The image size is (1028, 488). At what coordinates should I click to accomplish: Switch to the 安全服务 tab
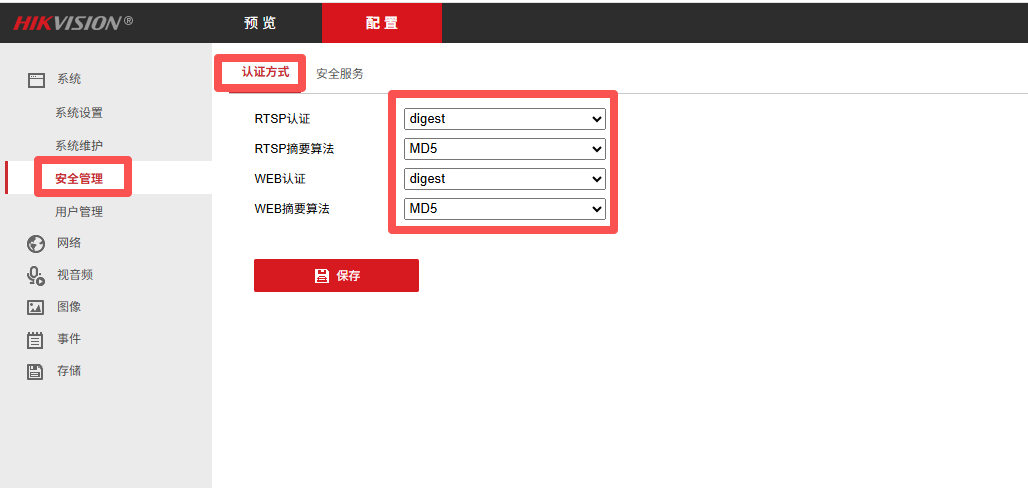click(340, 74)
